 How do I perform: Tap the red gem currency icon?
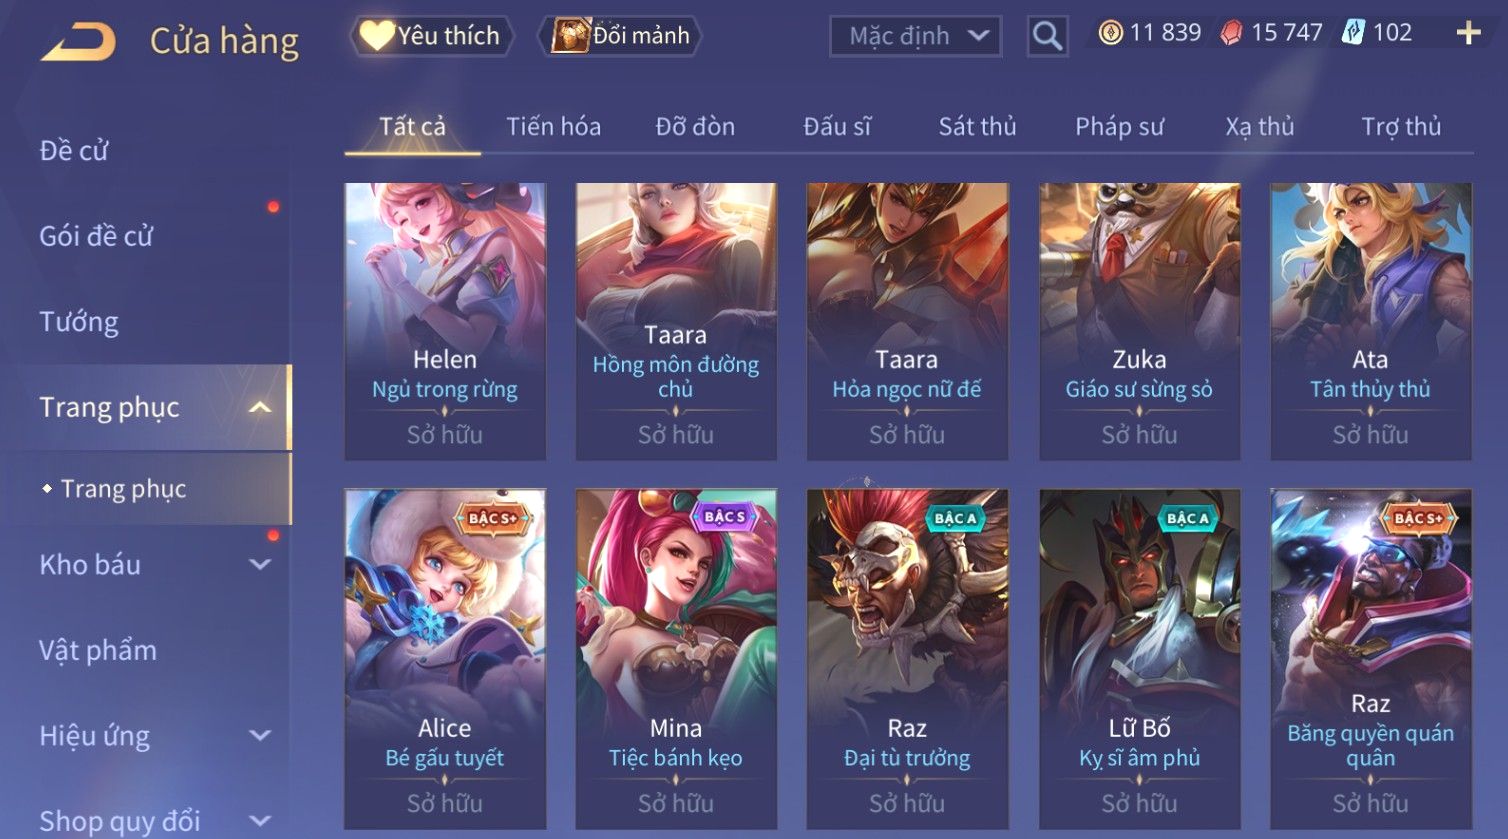(x=1231, y=33)
